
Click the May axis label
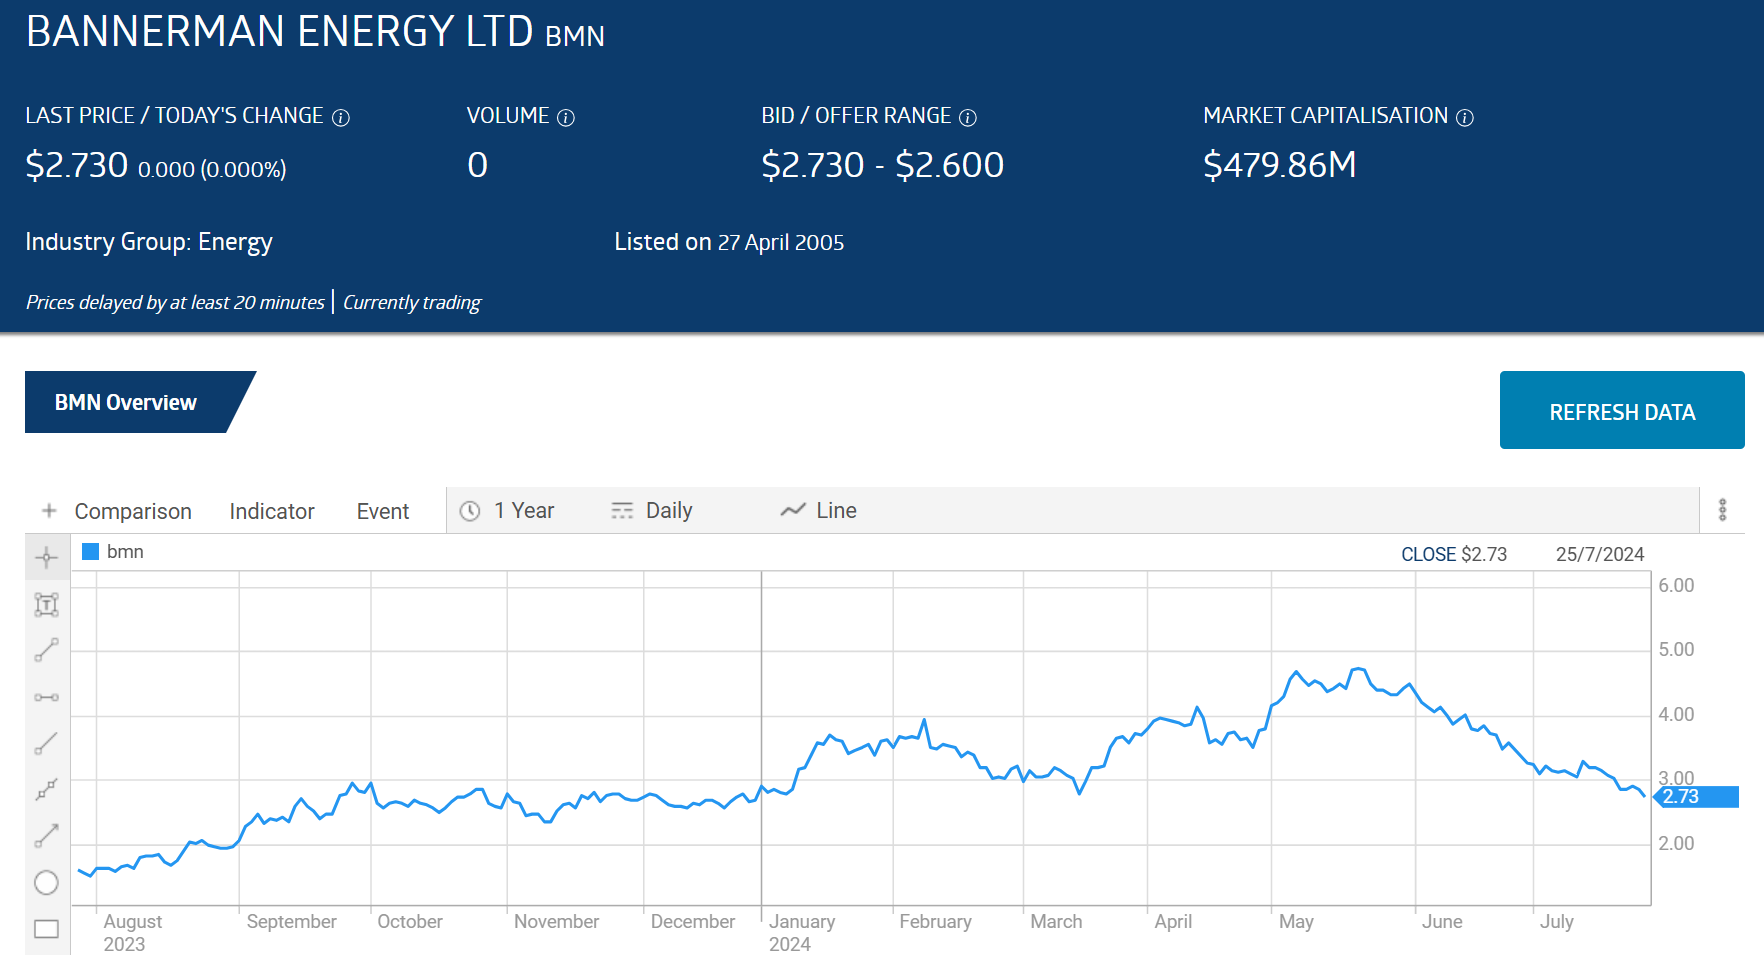(1296, 922)
